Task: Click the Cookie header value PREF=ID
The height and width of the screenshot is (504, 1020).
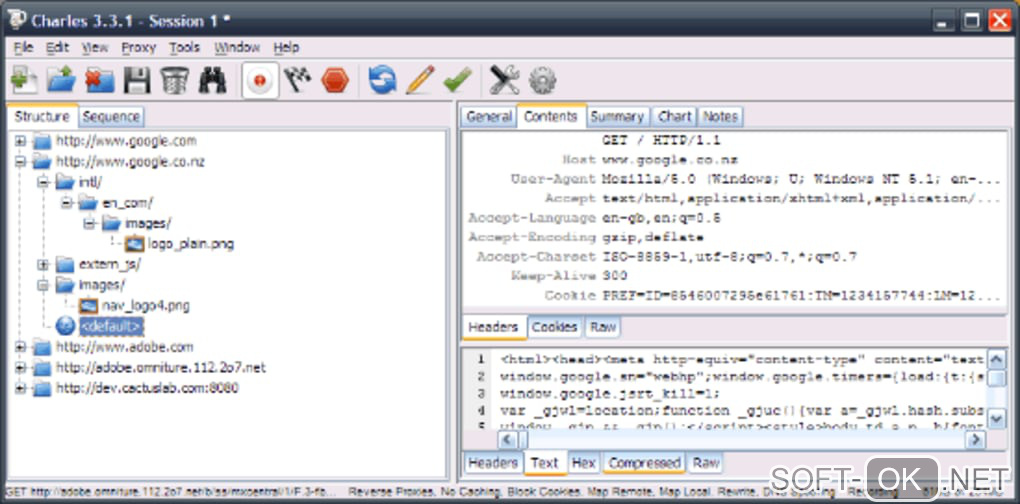Action: pos(801,296)
